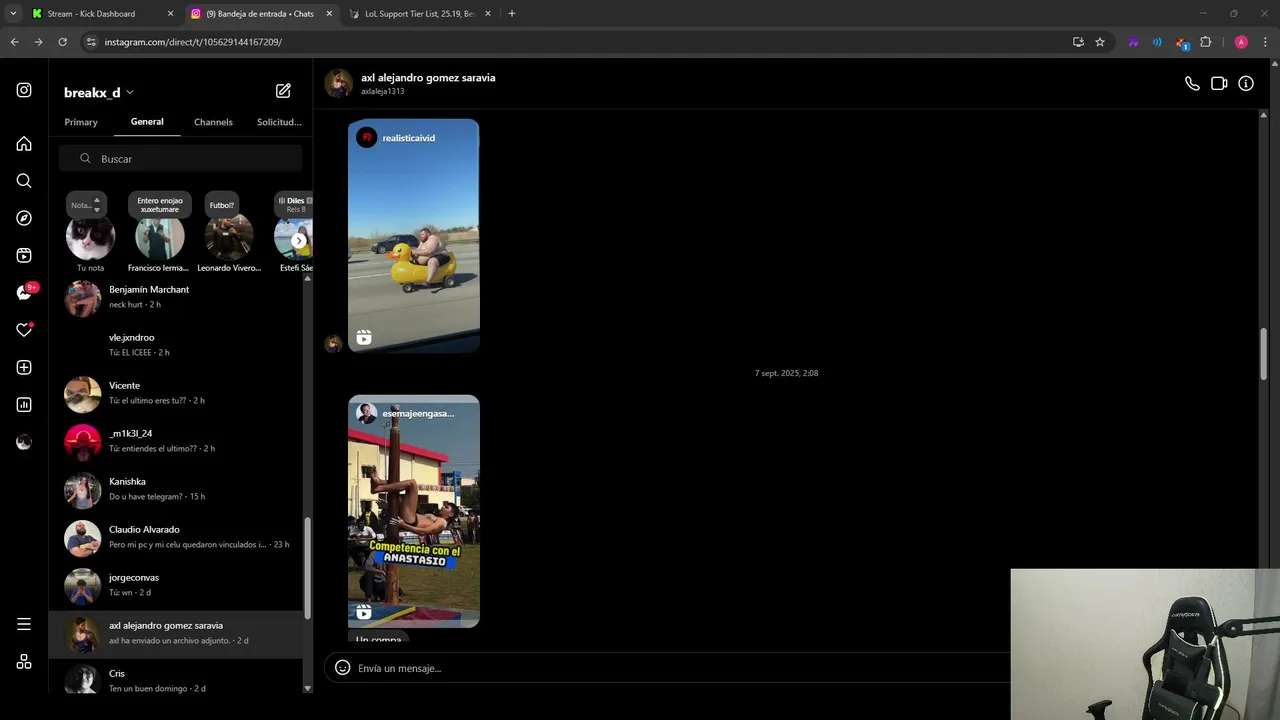The width and height of the screenshot is (1280, 720).
Task: Start a video call with axl
Action: click(x=1219, y=84)
